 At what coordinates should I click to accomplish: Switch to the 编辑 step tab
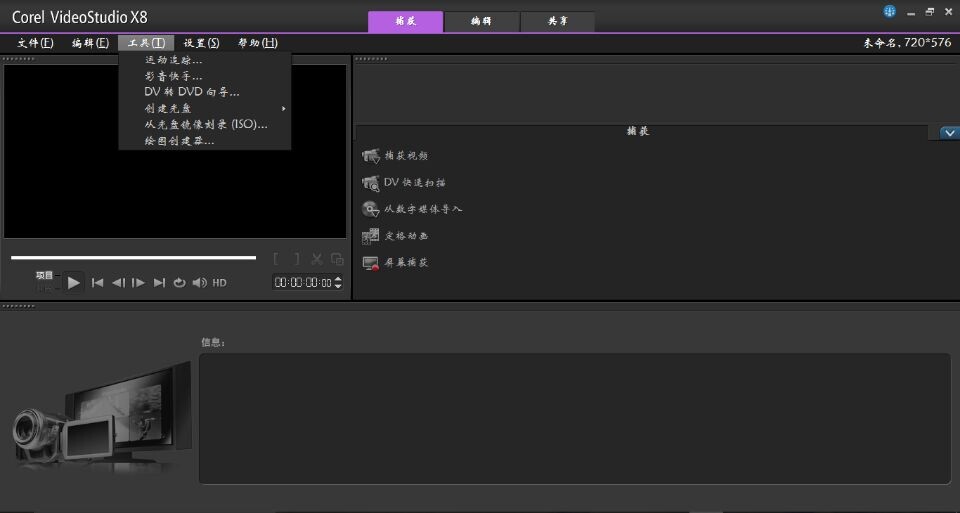(481, 21)
